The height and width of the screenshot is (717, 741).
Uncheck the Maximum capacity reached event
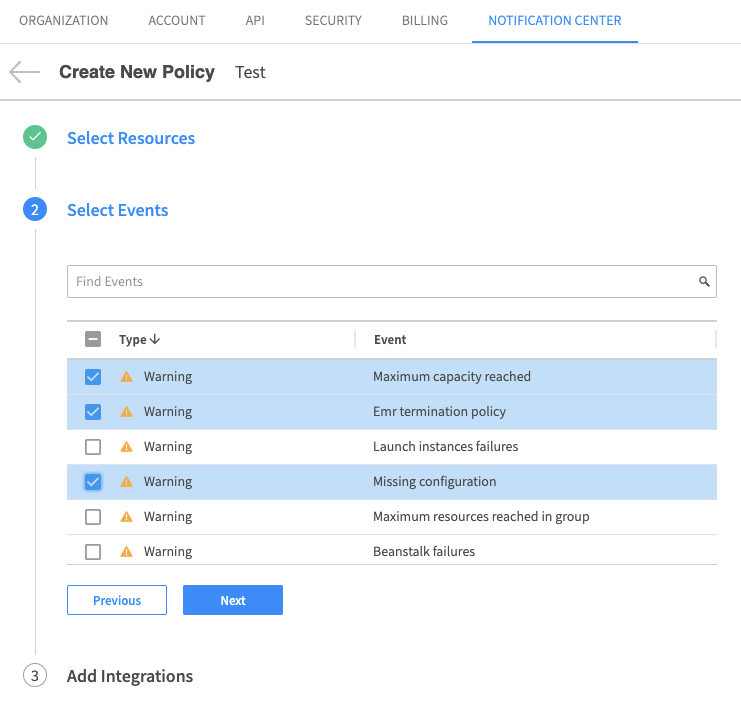[x=93, y=377]
